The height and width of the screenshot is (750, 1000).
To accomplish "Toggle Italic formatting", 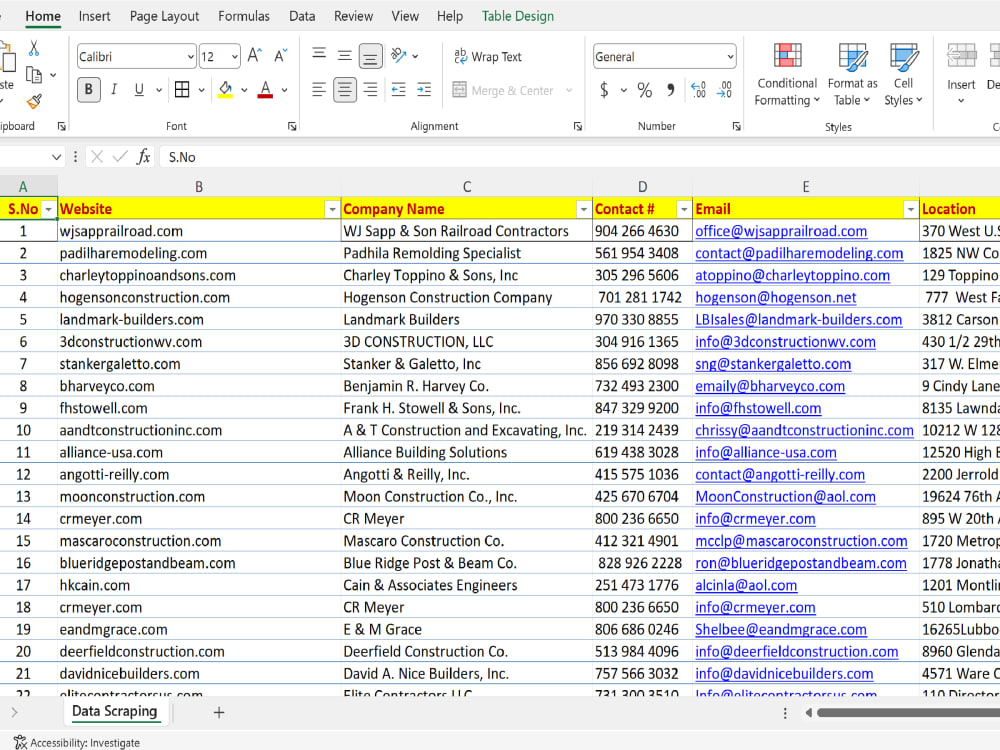I will point(114,89).
